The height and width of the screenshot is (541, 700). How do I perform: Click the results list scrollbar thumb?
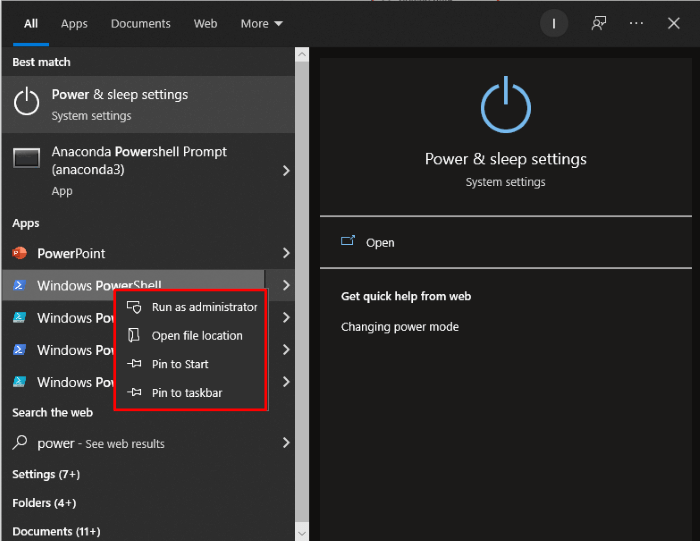302,291
